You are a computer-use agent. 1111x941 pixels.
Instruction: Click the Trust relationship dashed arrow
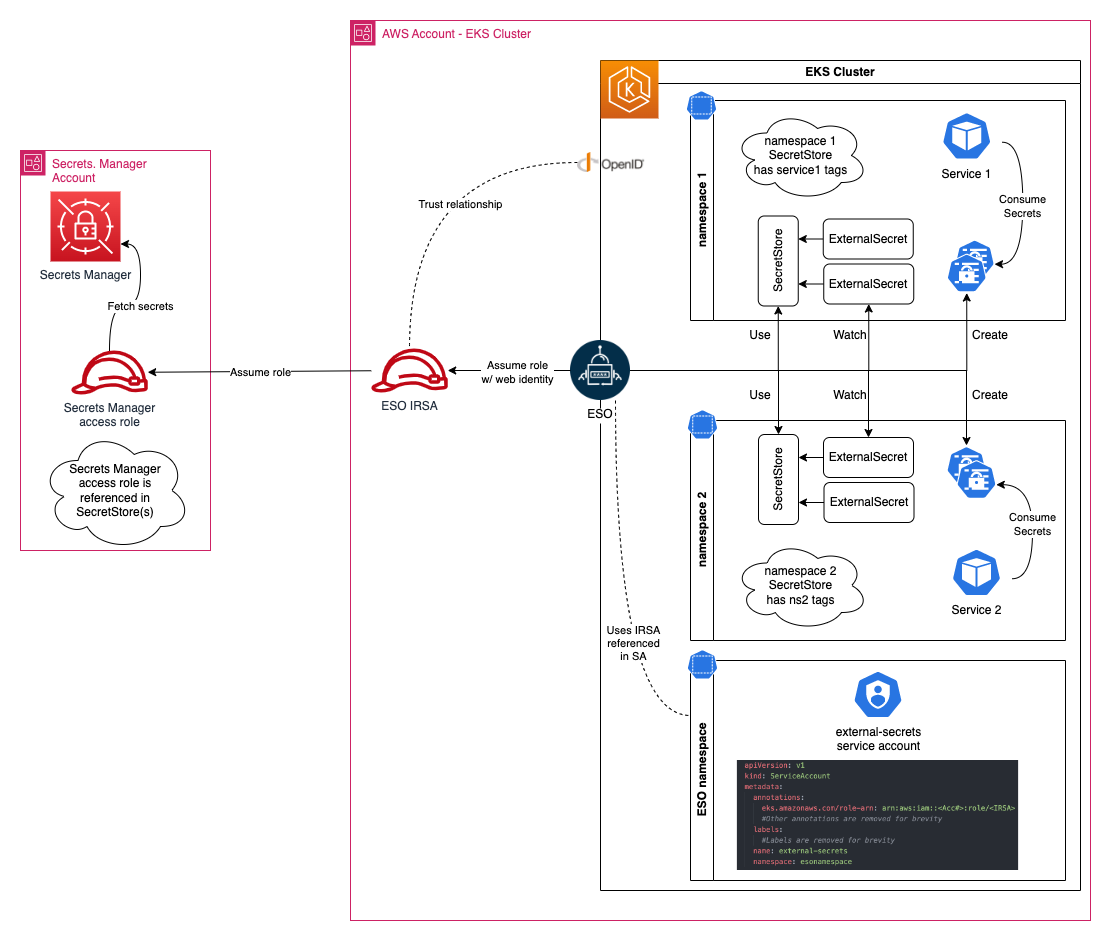[460, 204]
